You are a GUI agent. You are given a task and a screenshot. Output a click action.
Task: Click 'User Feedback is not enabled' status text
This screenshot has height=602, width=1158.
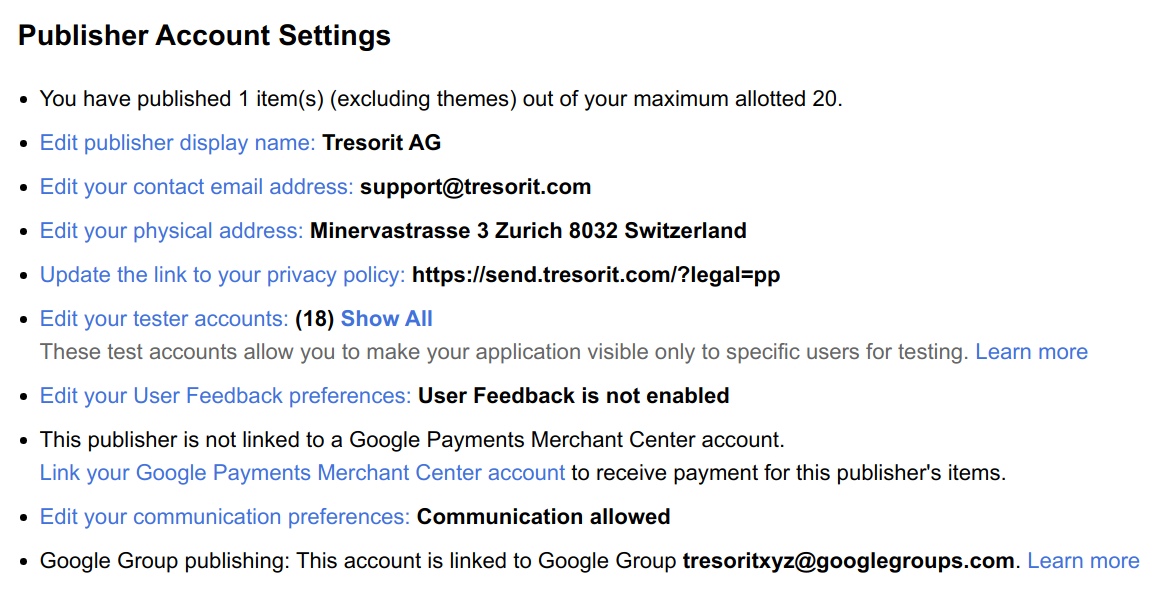pos(573,396)
